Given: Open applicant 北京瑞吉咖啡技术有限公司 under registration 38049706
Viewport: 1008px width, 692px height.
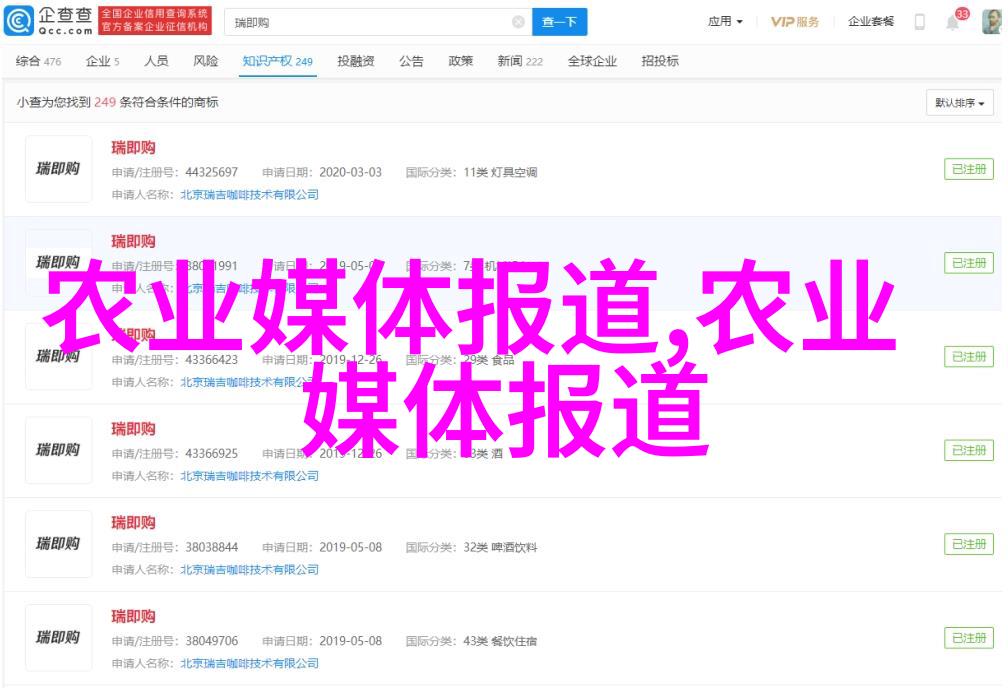Looking at the screenshot, I should (249, 664).
